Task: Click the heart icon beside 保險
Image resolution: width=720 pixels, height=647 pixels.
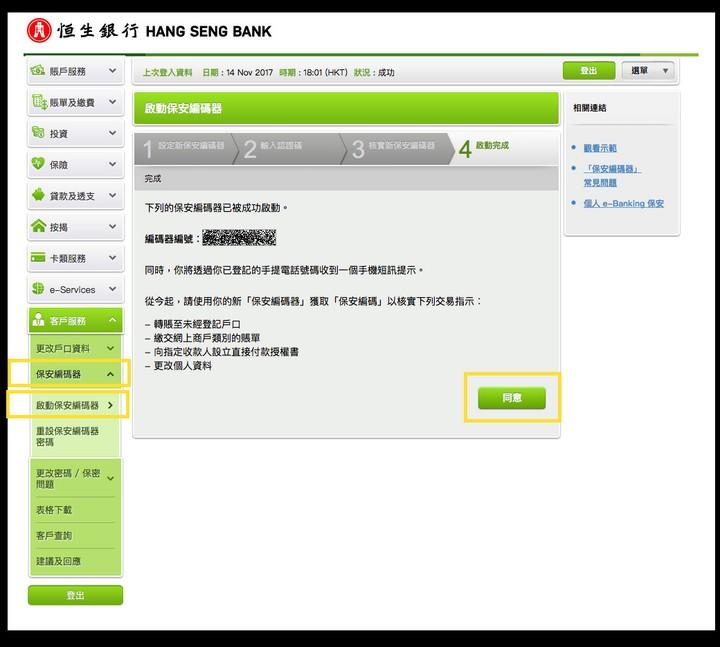Action: pyautogui.click(x=39, y=164)
